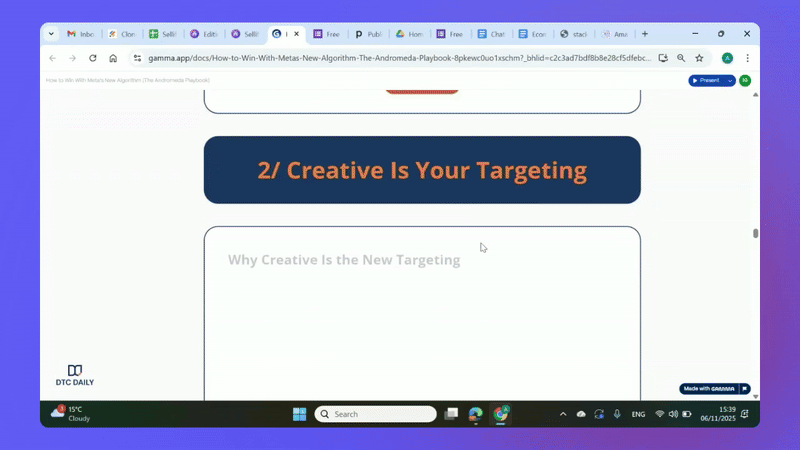Viewport: 800px width, 450px height.
Task: Open the Publ tab with P icon
Action: coord(368,34)
